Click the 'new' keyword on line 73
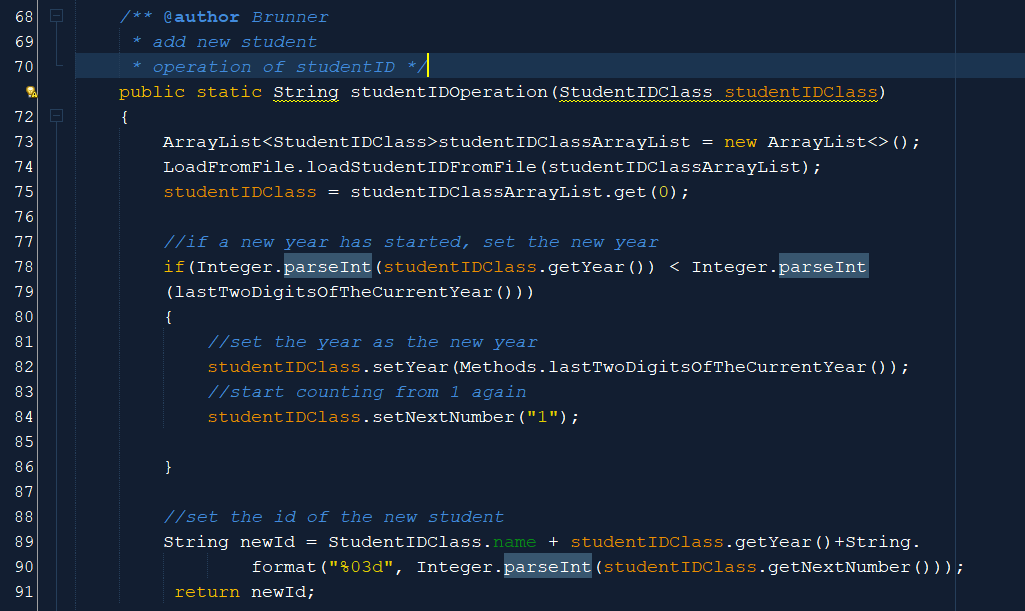 (740, 142)
